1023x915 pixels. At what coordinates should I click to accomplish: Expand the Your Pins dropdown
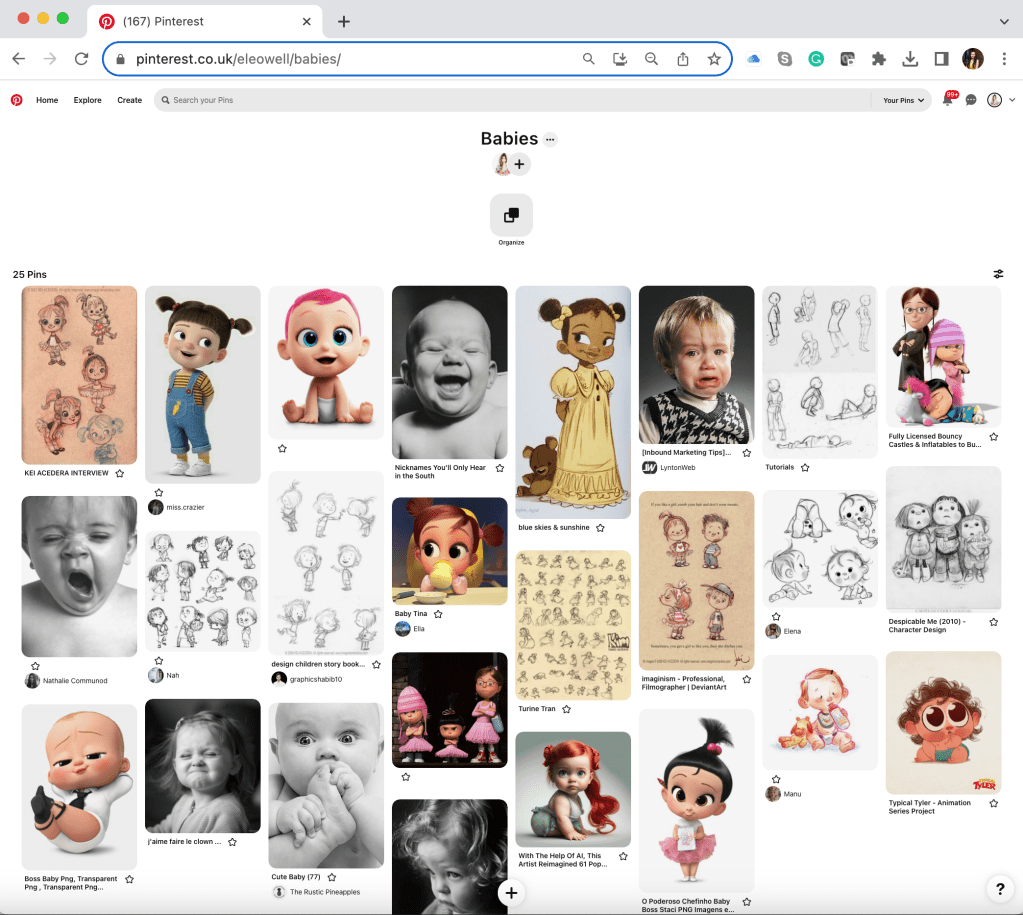(904, 100)
